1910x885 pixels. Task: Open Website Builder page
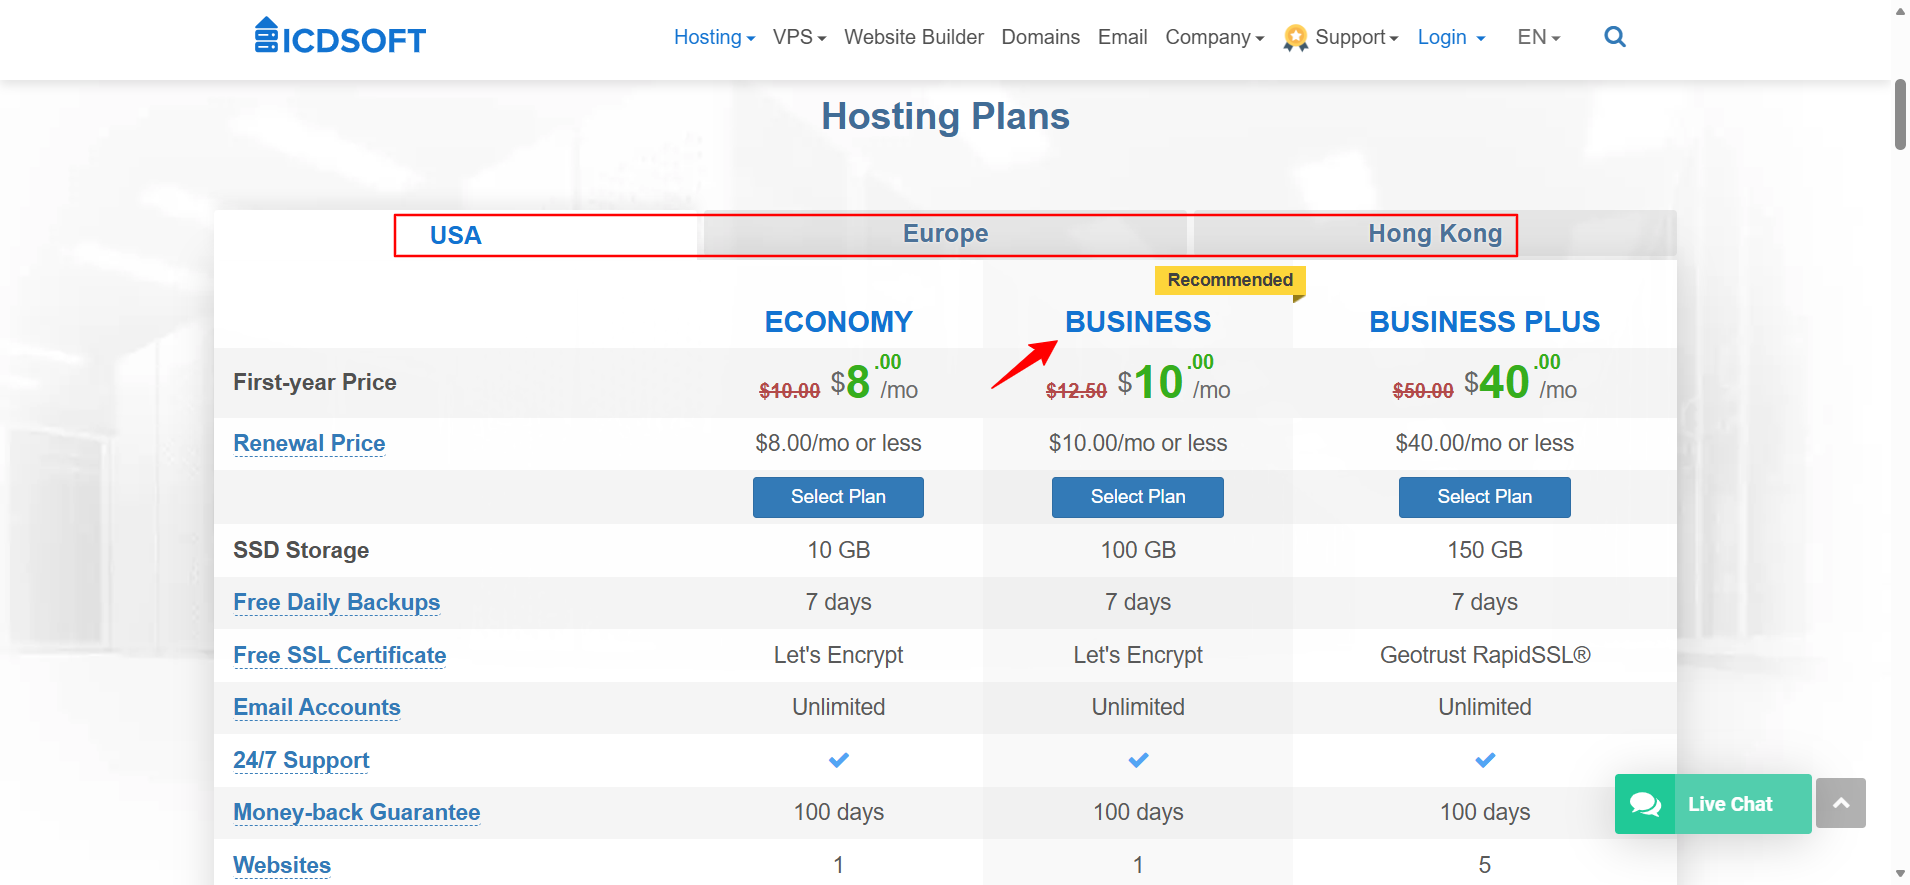(x=914, y=37)
